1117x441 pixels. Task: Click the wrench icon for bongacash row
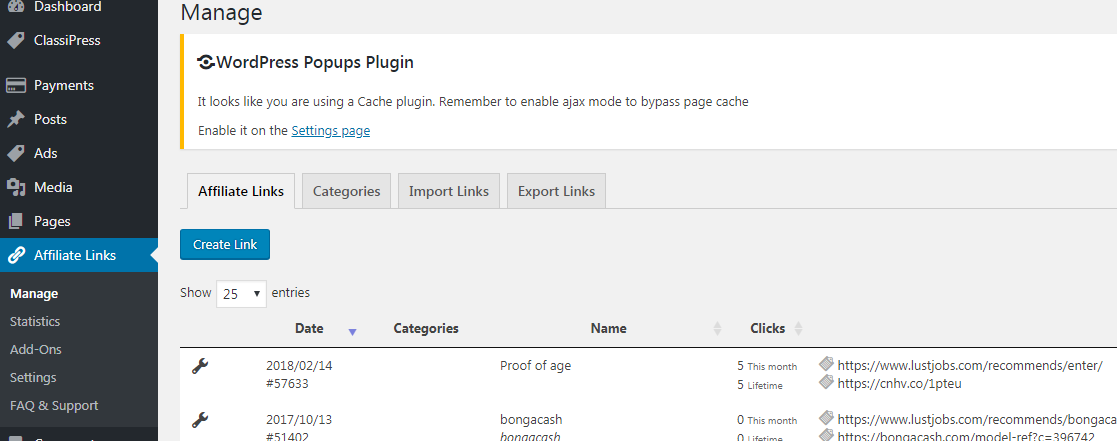200,421
